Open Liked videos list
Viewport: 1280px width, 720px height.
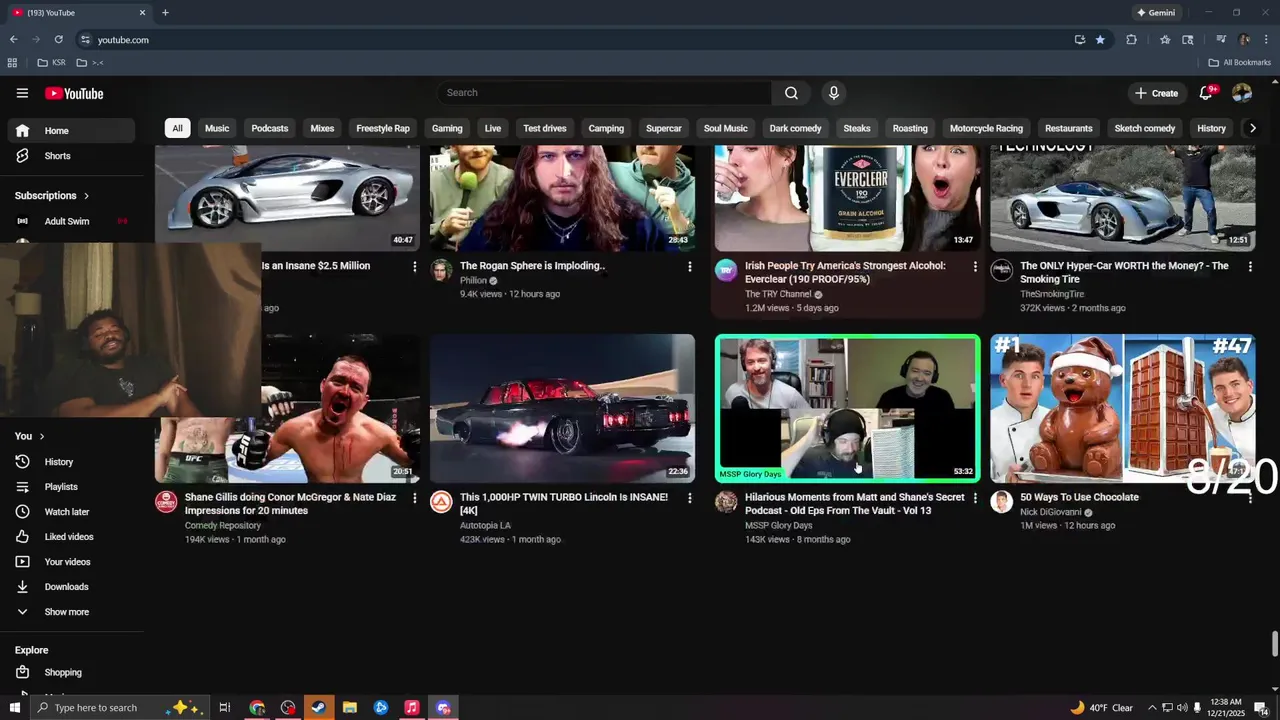coord(70,537)
